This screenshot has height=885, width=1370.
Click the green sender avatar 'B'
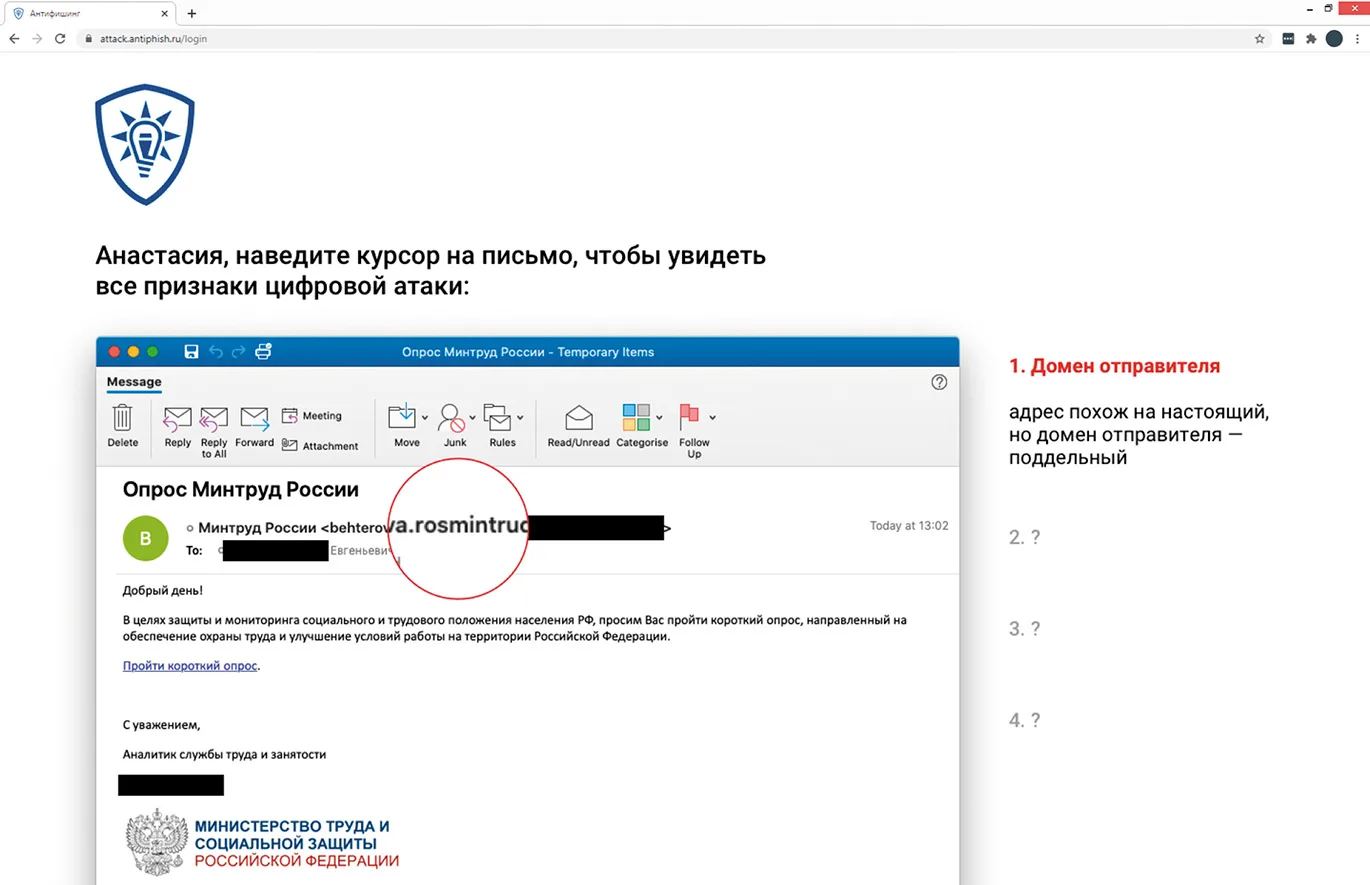point(145,538)
